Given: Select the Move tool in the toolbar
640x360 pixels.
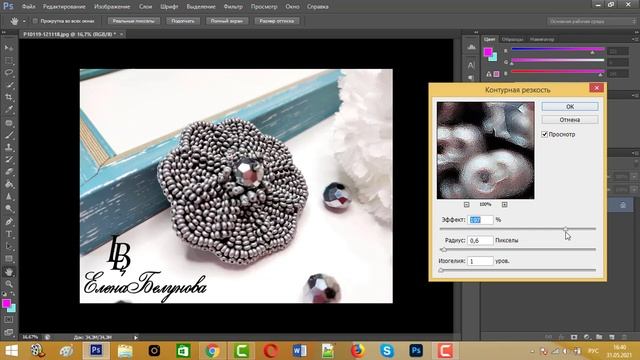Looking at the screenshot, I should [9, 48].
